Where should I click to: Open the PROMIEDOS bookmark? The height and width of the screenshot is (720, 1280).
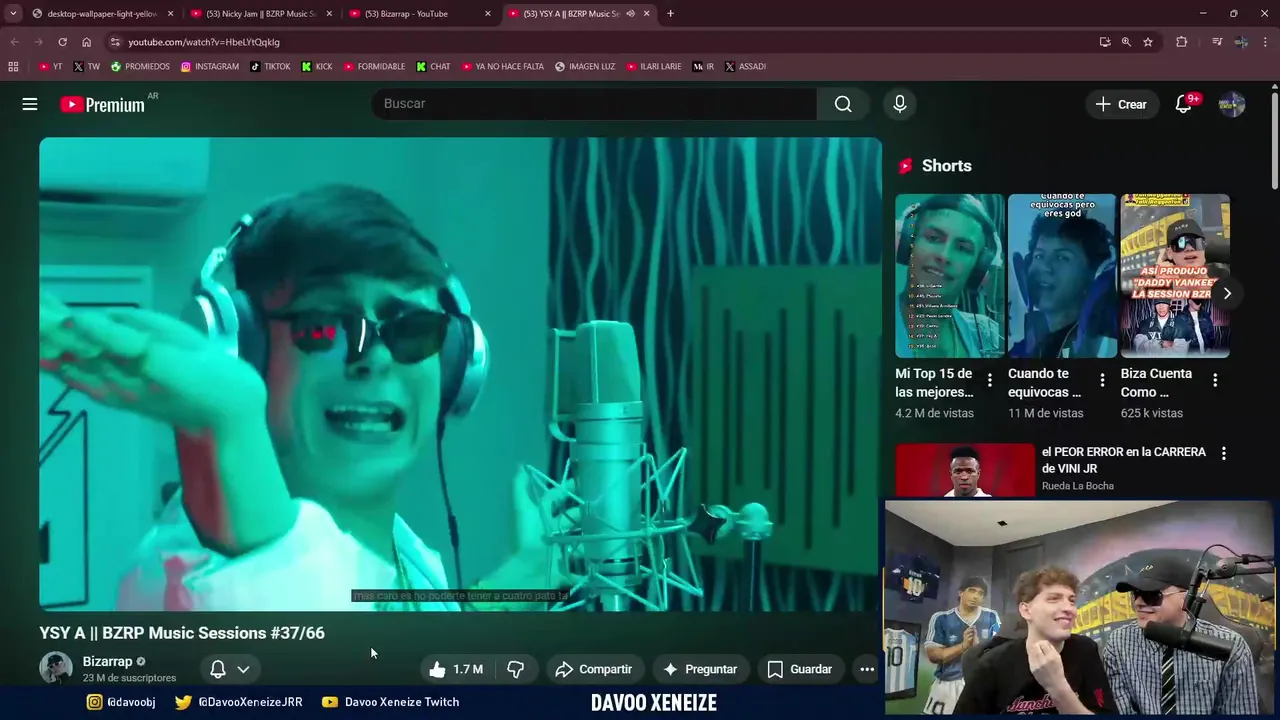[x=140, y=67]
